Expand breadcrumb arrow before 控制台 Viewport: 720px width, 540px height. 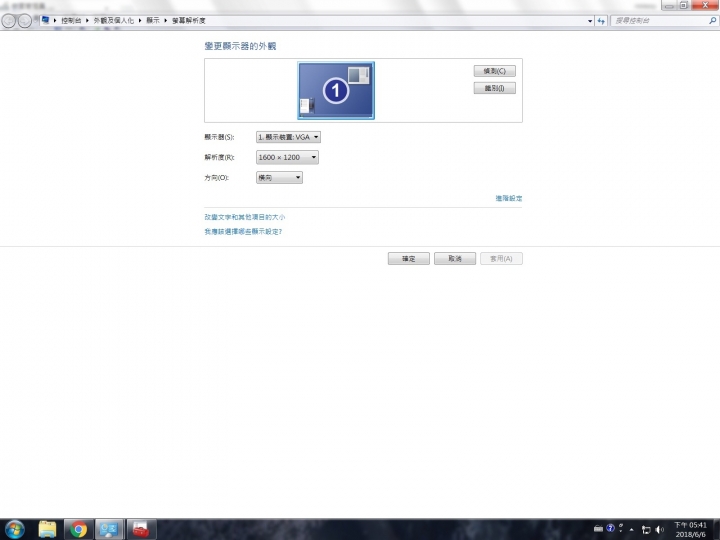coord(55,21)
